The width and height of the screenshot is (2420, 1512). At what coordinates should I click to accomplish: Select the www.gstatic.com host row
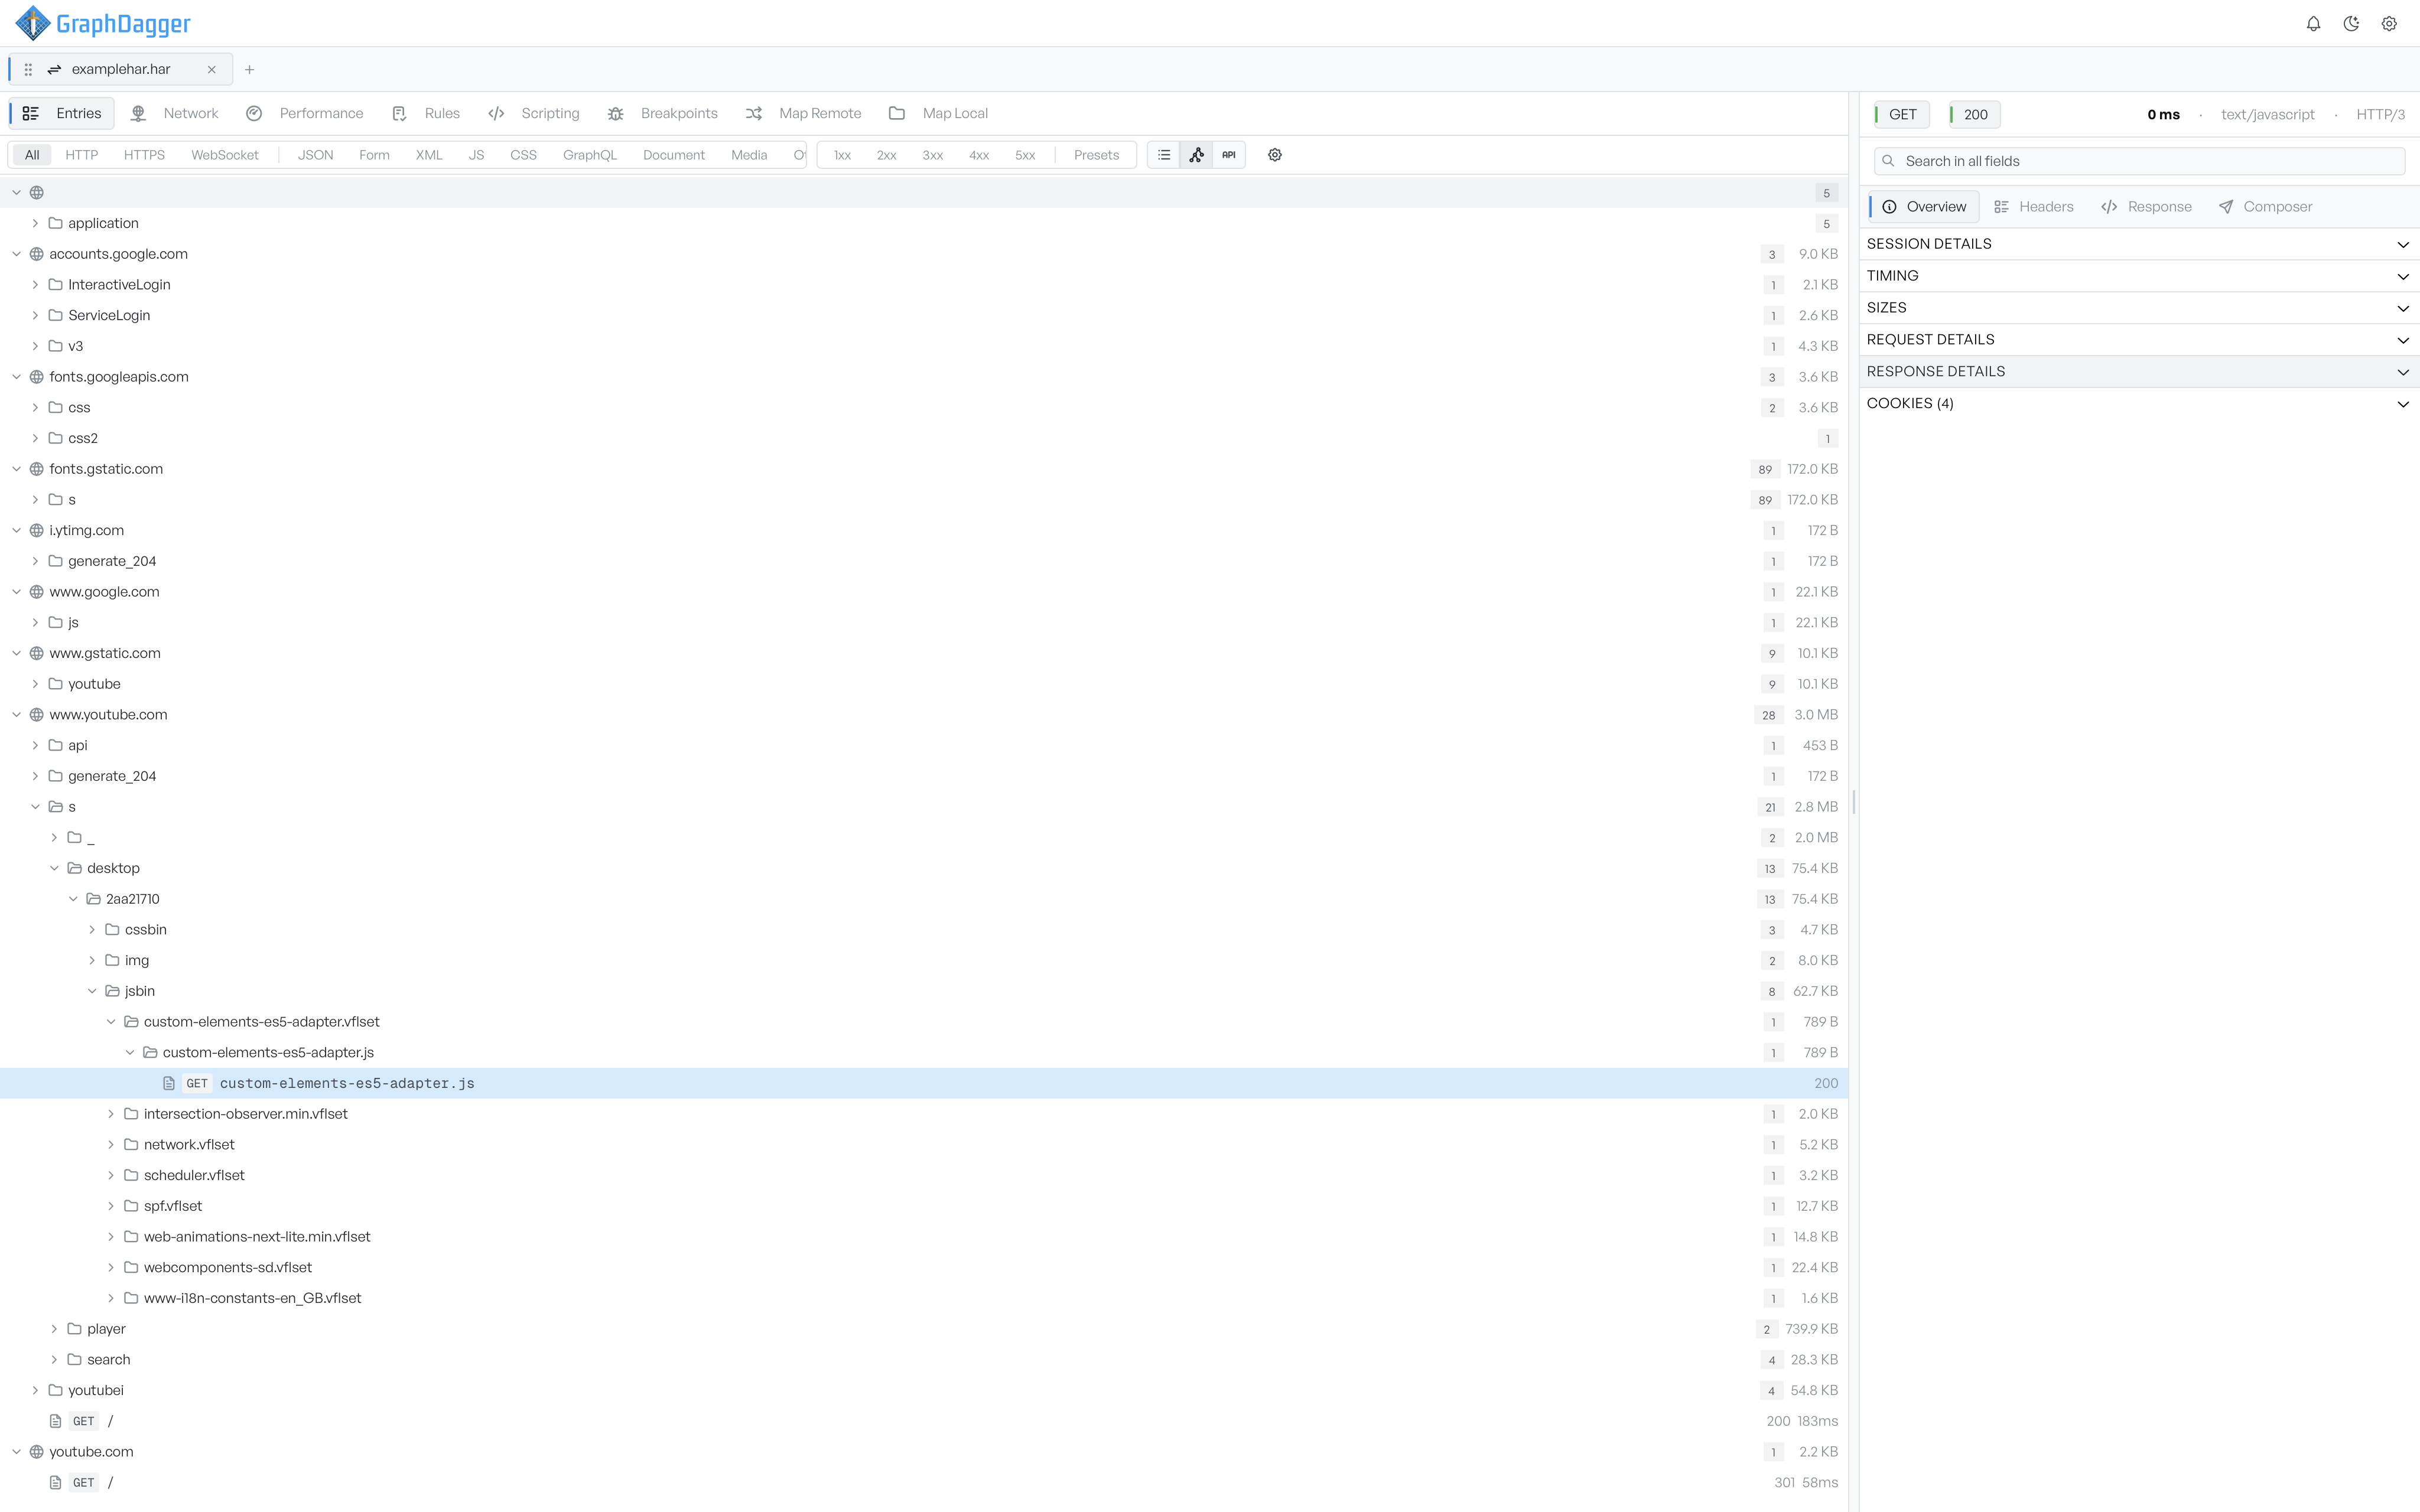pos(924,653)
